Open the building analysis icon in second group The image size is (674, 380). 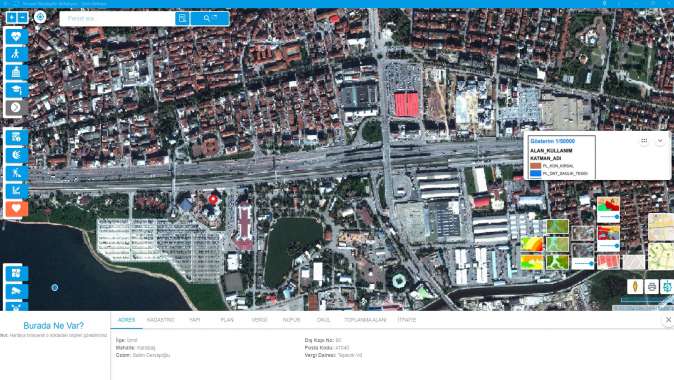16,137
